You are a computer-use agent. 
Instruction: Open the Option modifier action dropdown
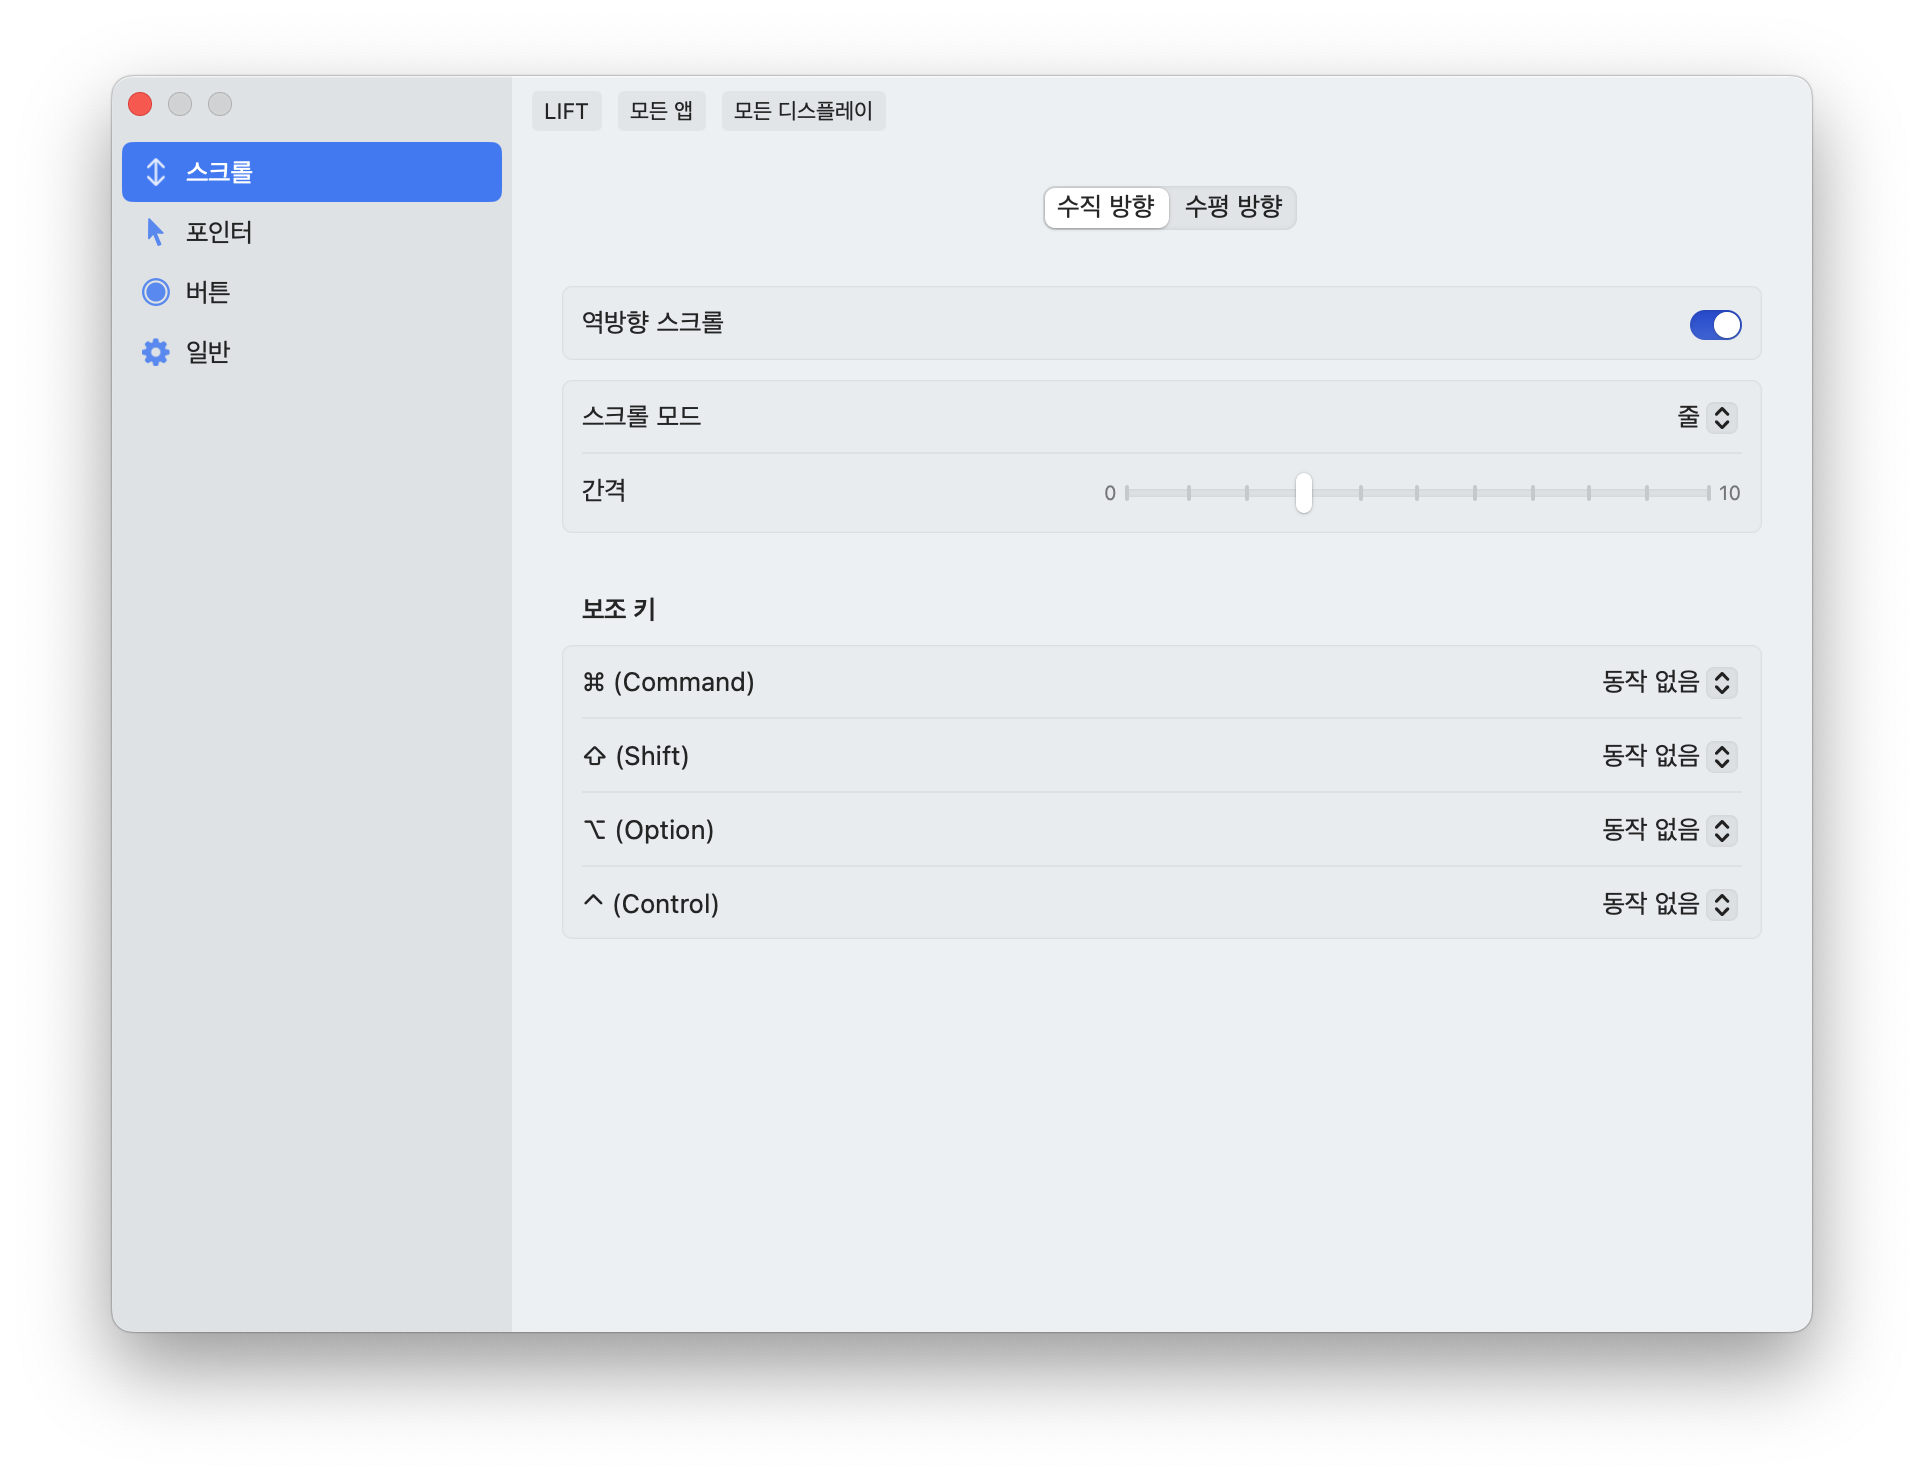[1669, 830]
